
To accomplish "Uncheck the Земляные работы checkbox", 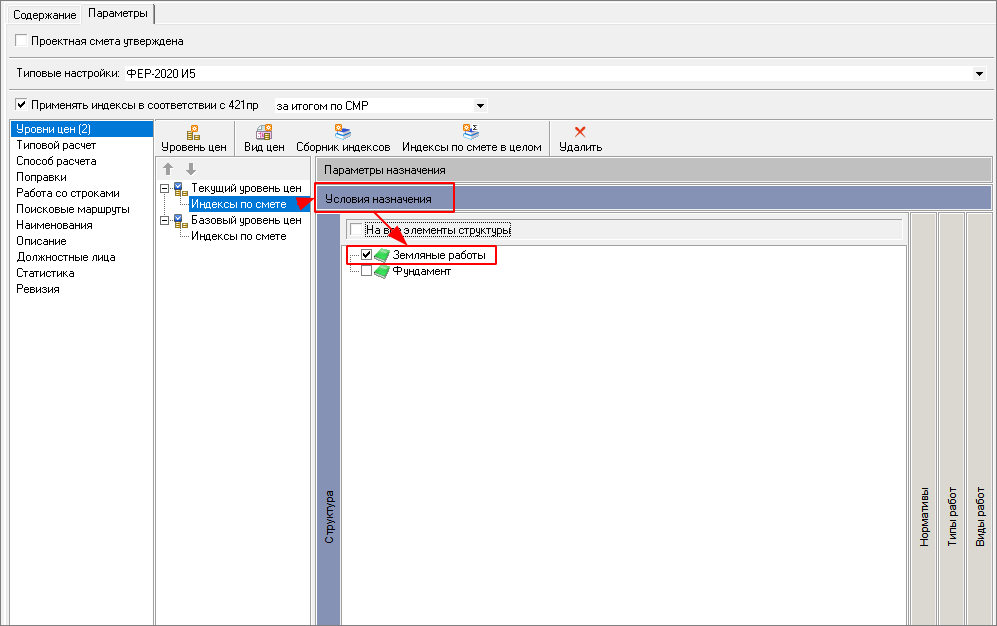I will pyautogui.click(x=366, y=256).
